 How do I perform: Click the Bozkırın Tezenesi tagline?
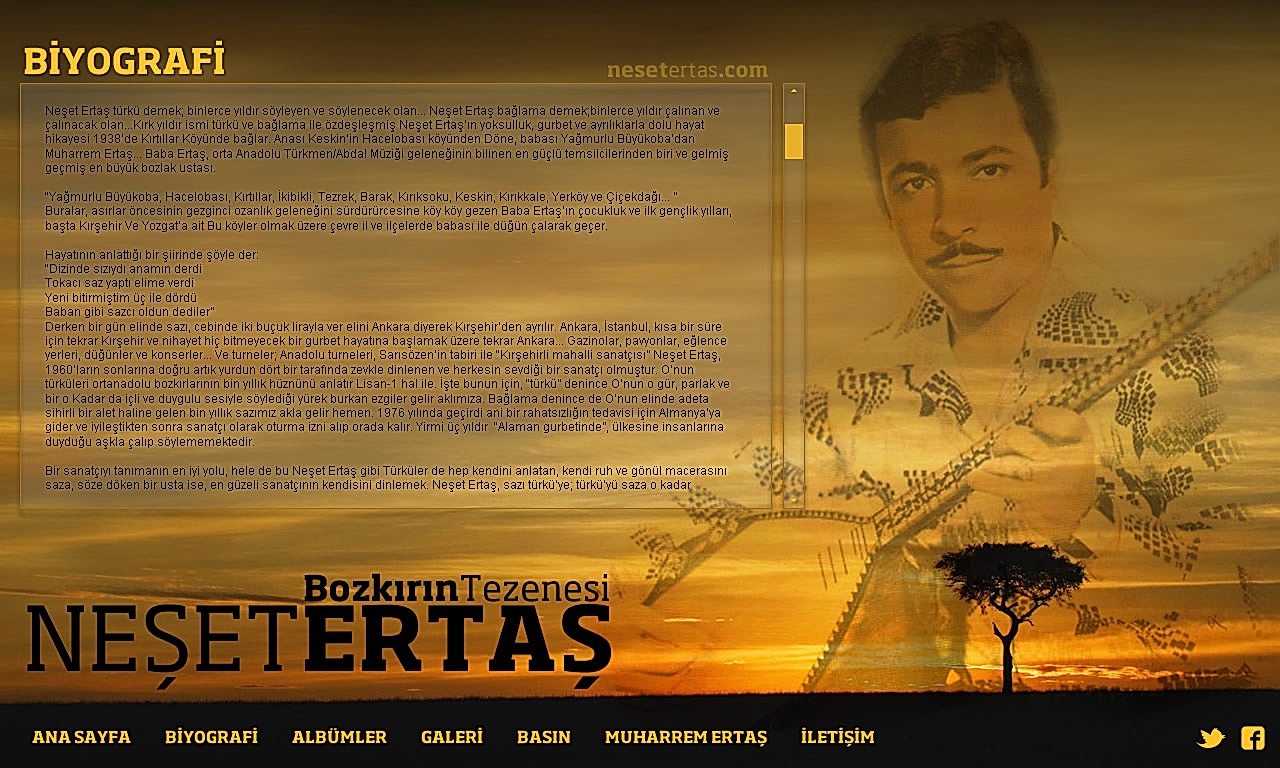(456, 587)
